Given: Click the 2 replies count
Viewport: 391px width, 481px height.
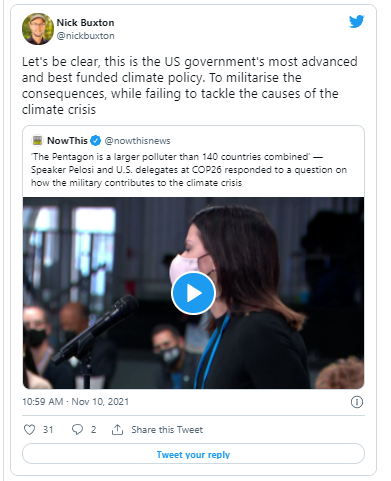Looking at the screenshot, I should [x=93, y=430].
